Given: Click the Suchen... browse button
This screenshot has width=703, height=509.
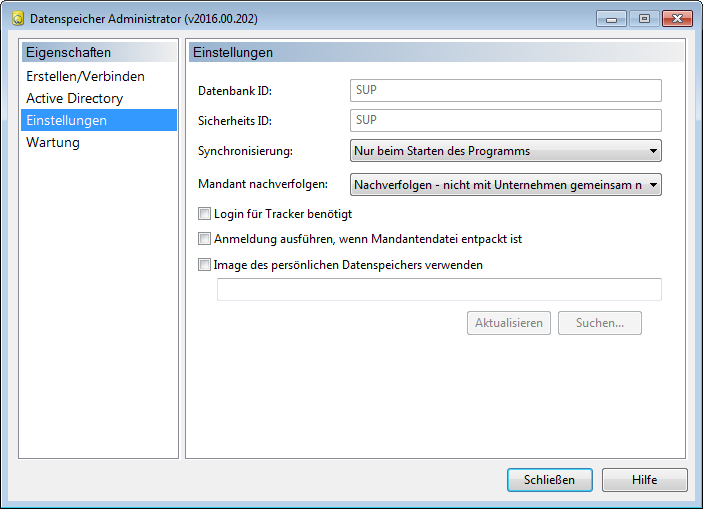Looking at the screenshot, I should (x=600, y=323).
